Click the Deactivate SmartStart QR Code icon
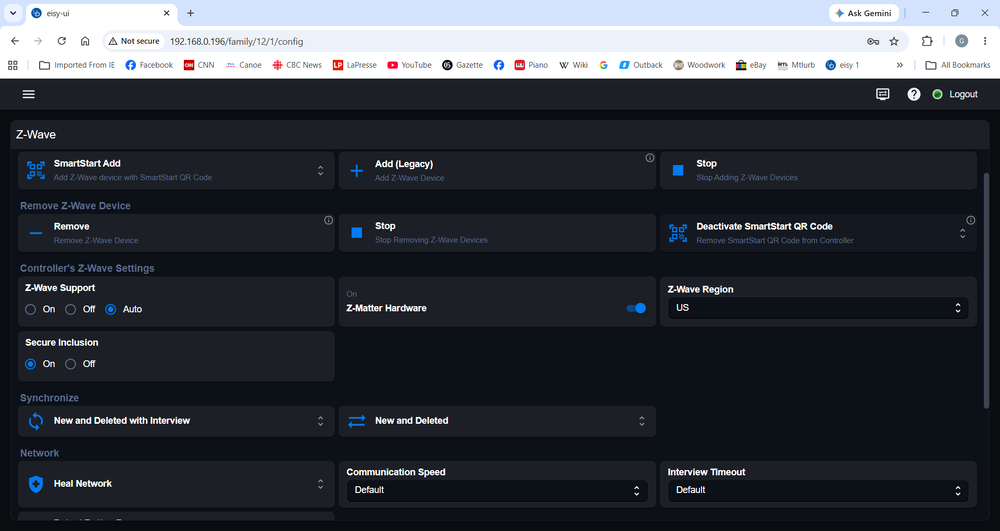Viewport: 1000px width, 531px height. [x=678, y=233]
